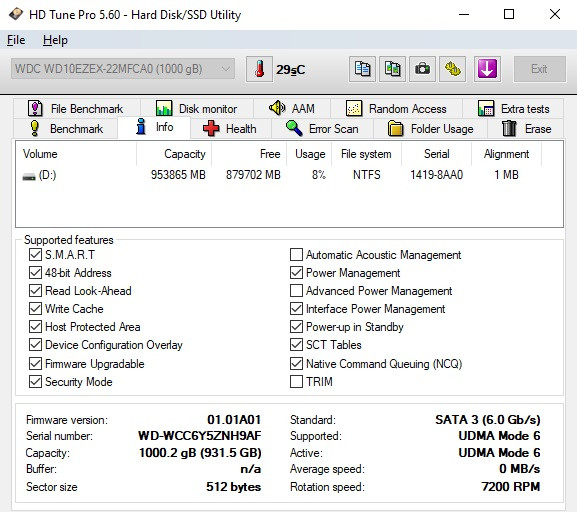Toggle the TRIM checkbox
The height and width of the screenshot is (512, 577).
296,381
